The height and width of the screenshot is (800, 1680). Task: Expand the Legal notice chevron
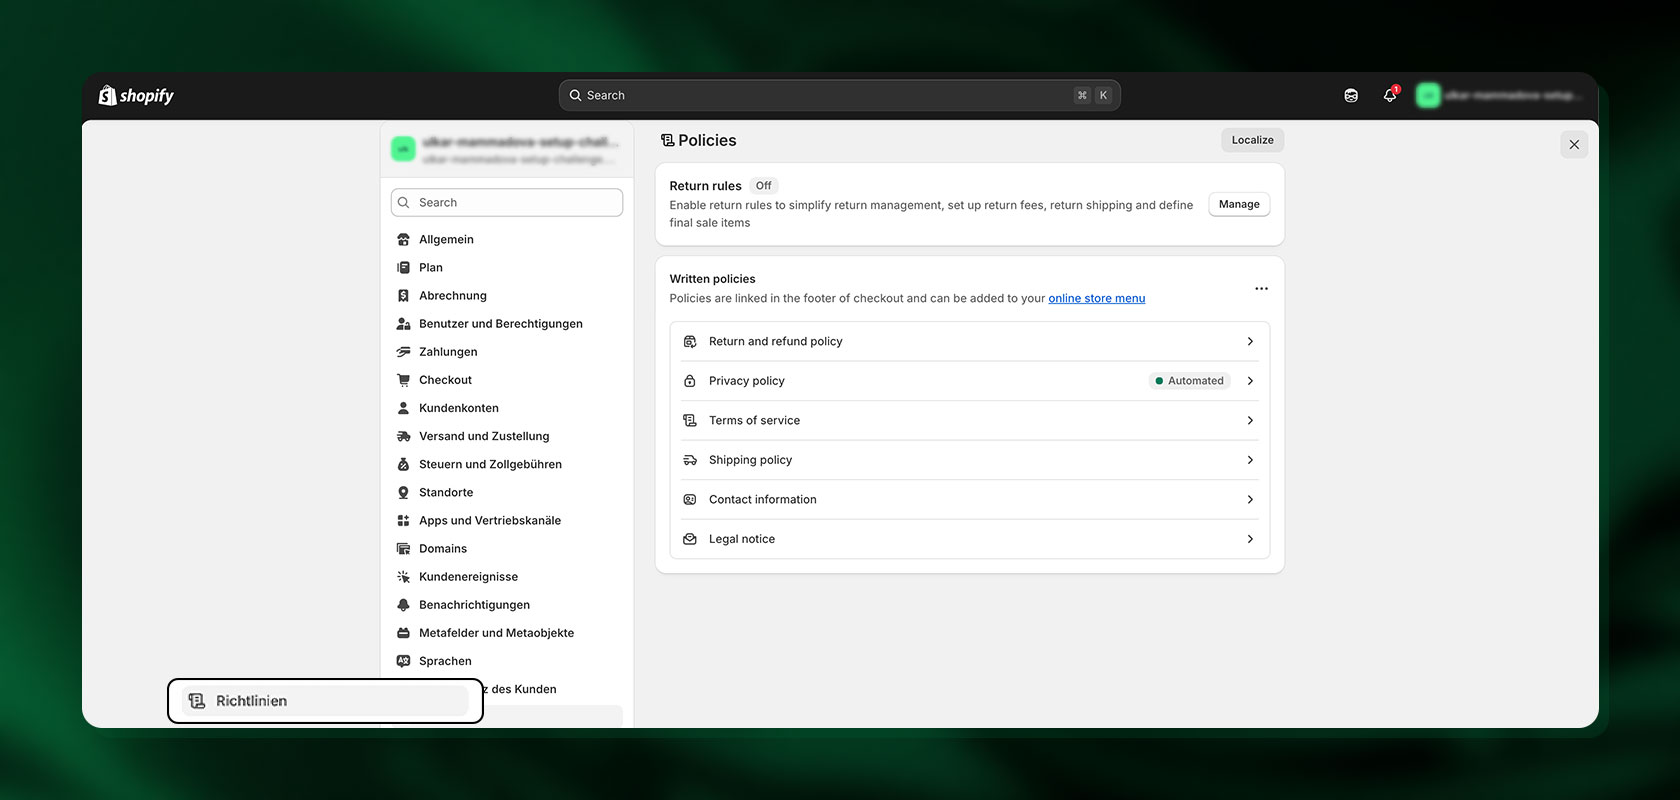[x=1250, y=539]
